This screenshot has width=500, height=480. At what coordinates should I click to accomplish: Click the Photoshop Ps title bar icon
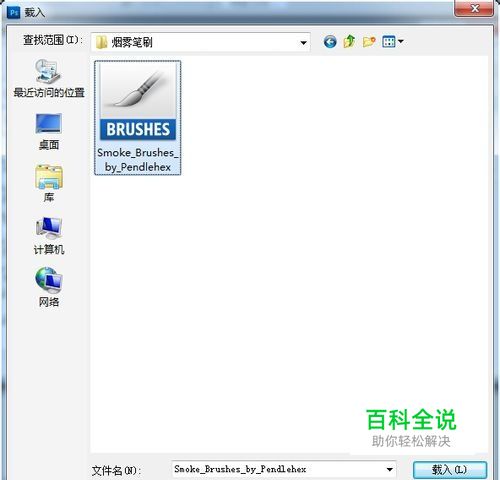[14, 13]
